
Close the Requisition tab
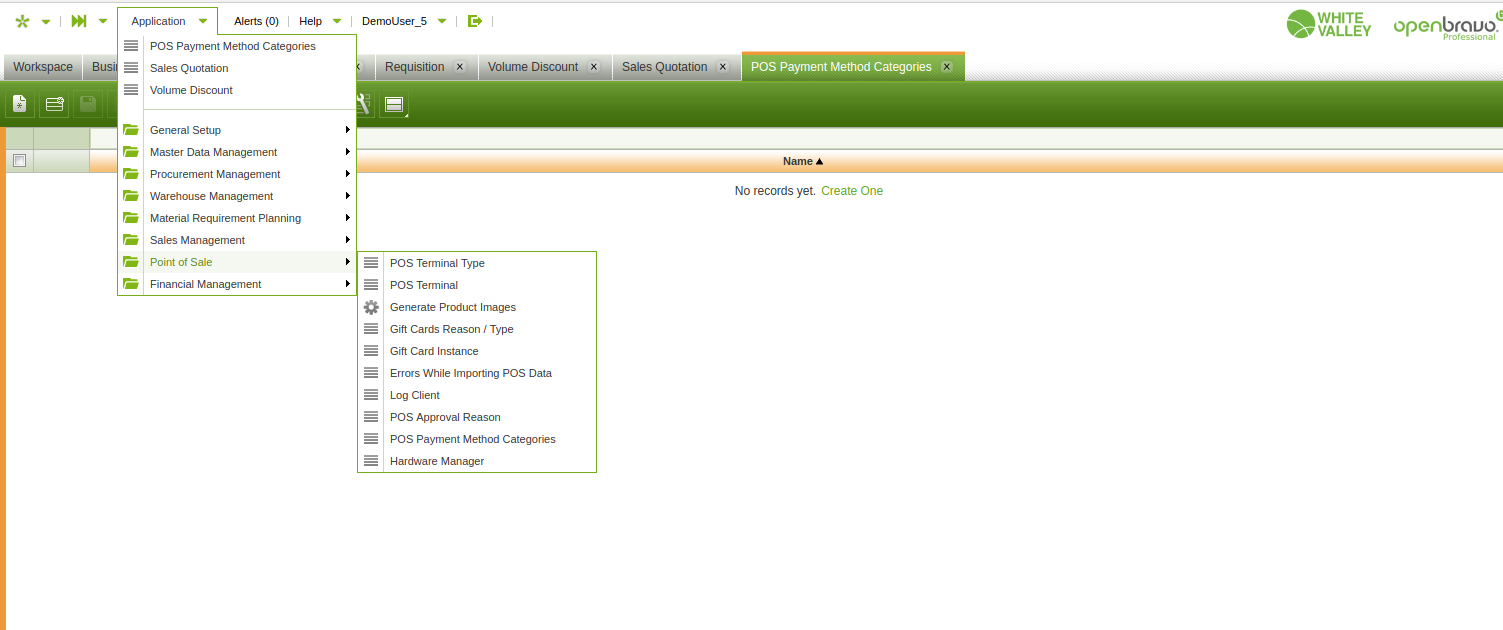click(460, 67)
